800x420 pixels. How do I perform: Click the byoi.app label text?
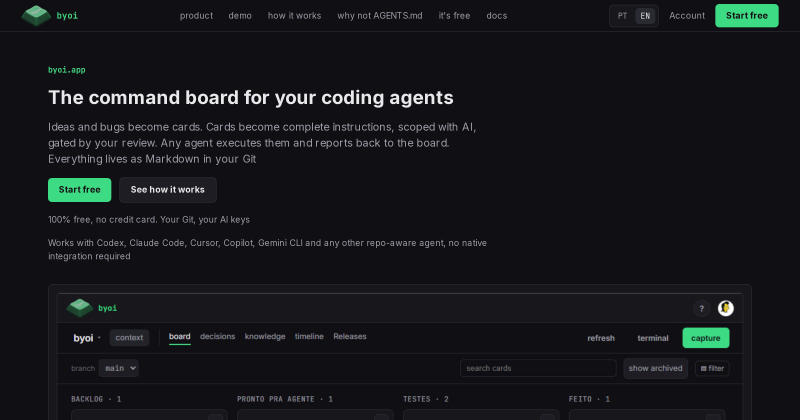click(x=67, y=70)
